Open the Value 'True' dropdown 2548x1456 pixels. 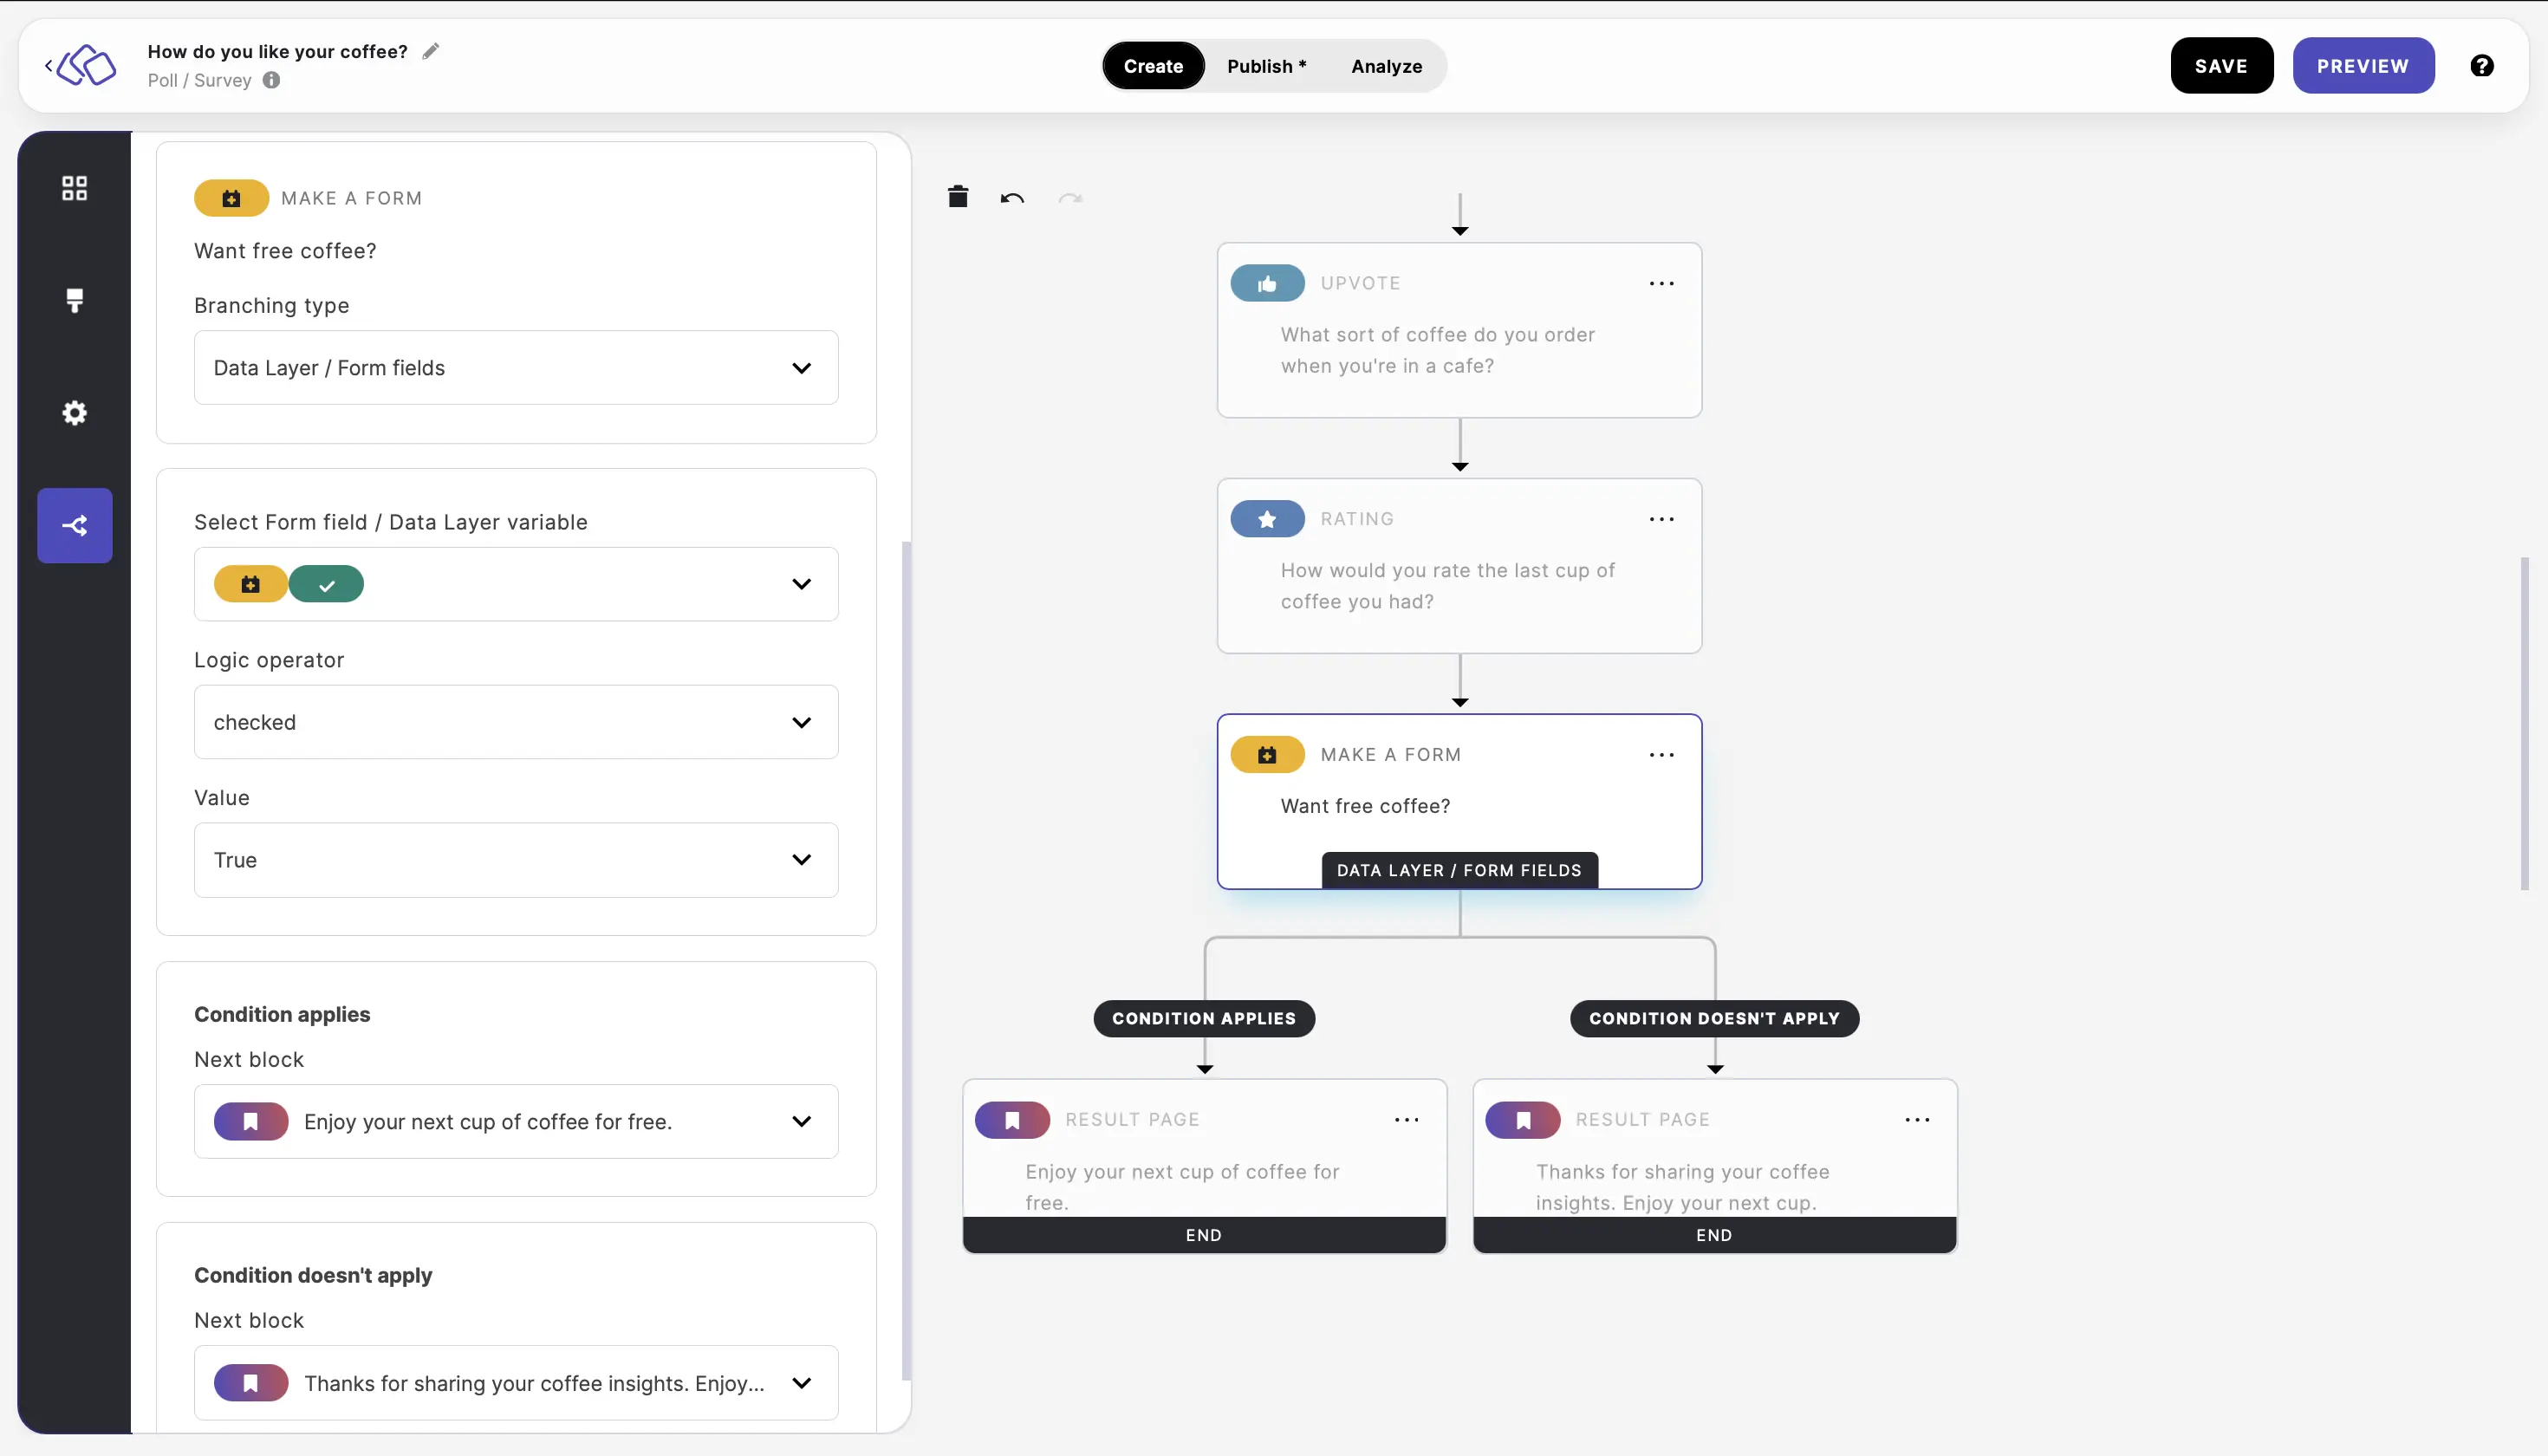click(x=516, y=860)
